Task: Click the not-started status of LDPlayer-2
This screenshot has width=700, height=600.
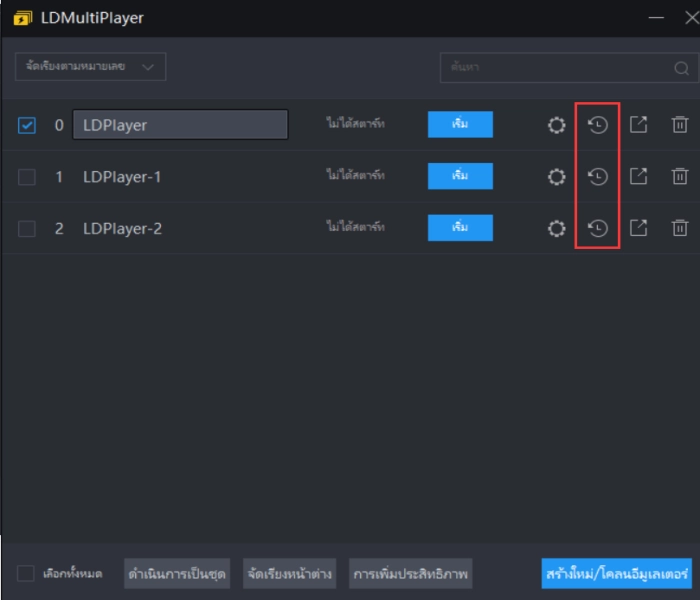Action: (355, 227)
